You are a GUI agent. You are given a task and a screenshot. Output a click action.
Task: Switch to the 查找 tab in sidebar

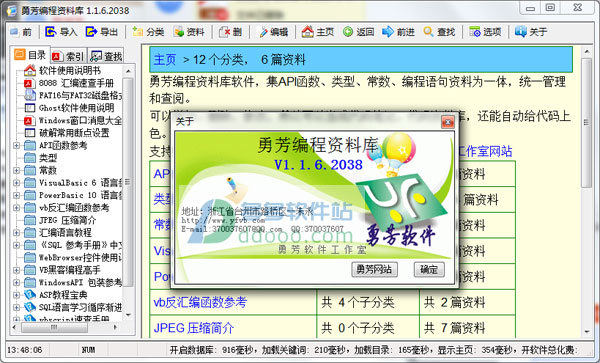pos(106,57)
